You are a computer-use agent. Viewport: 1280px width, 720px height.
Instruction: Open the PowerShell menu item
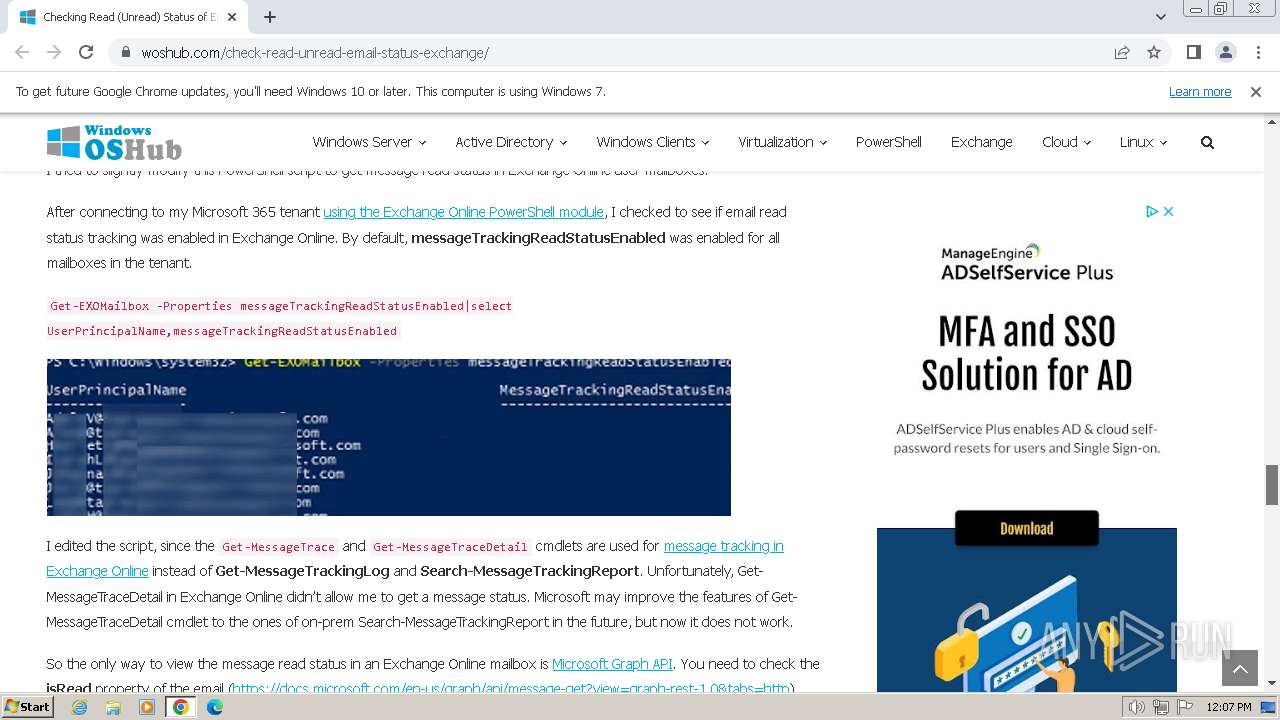pos(888,142)
